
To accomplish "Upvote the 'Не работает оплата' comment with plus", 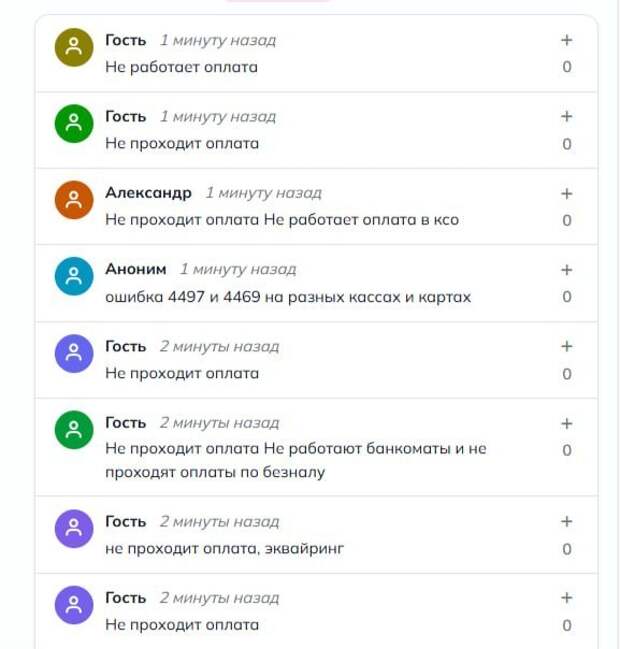I will point(566,41).
